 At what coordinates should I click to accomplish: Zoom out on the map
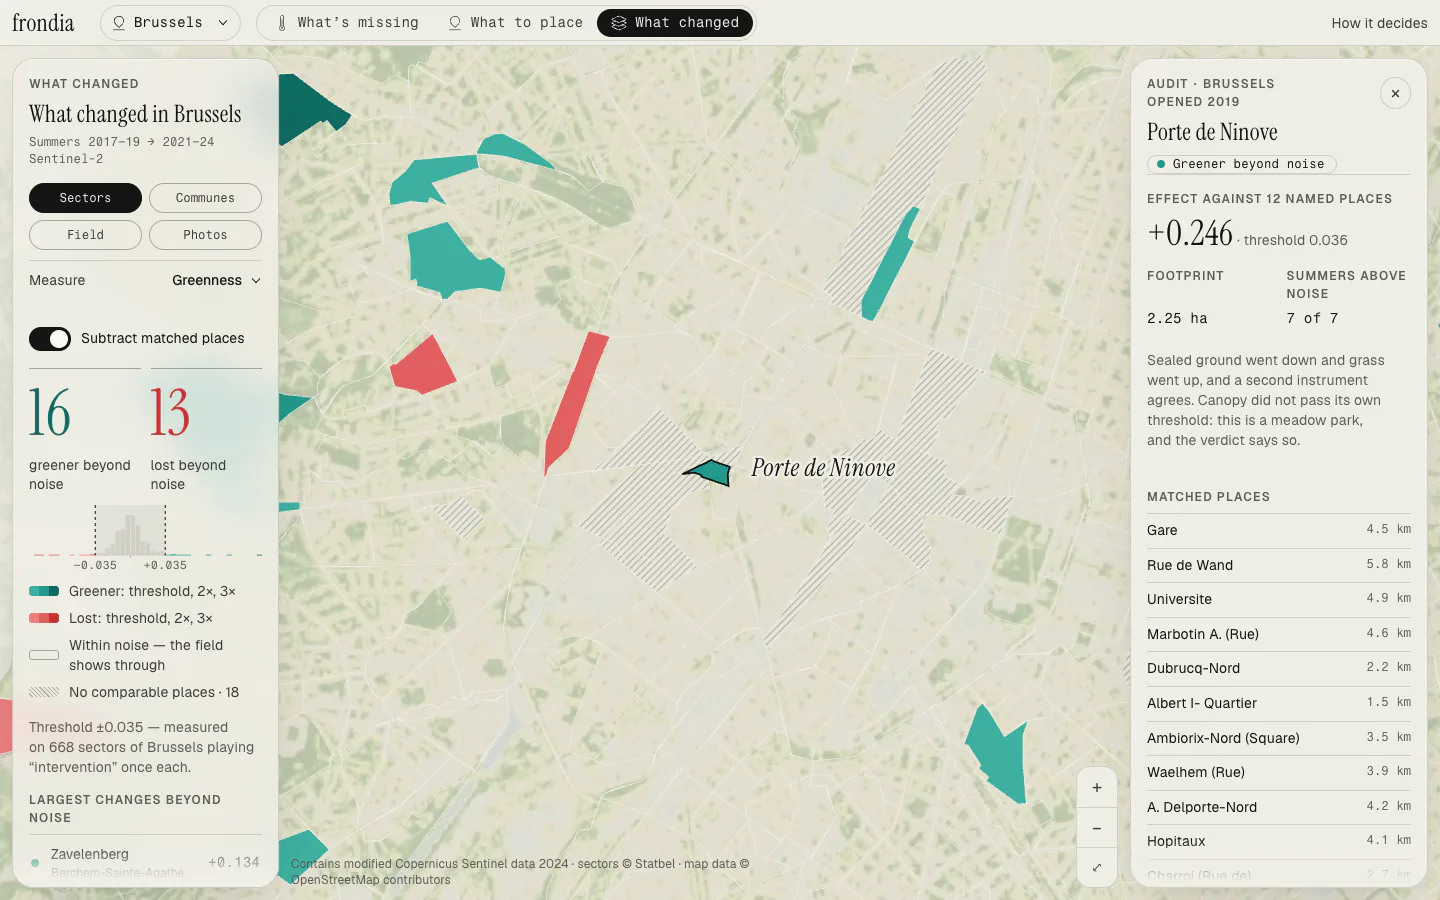pos(1097,829)
